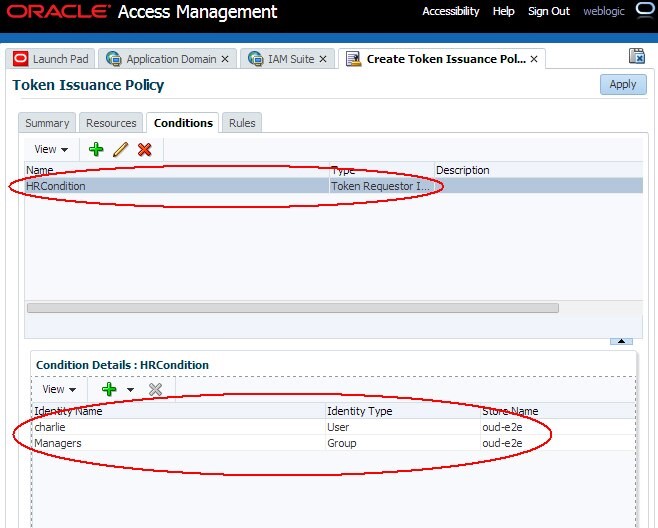Expand the add identity dropdown arrow
The width and height of the screenshot is (658, 528).
131,389
